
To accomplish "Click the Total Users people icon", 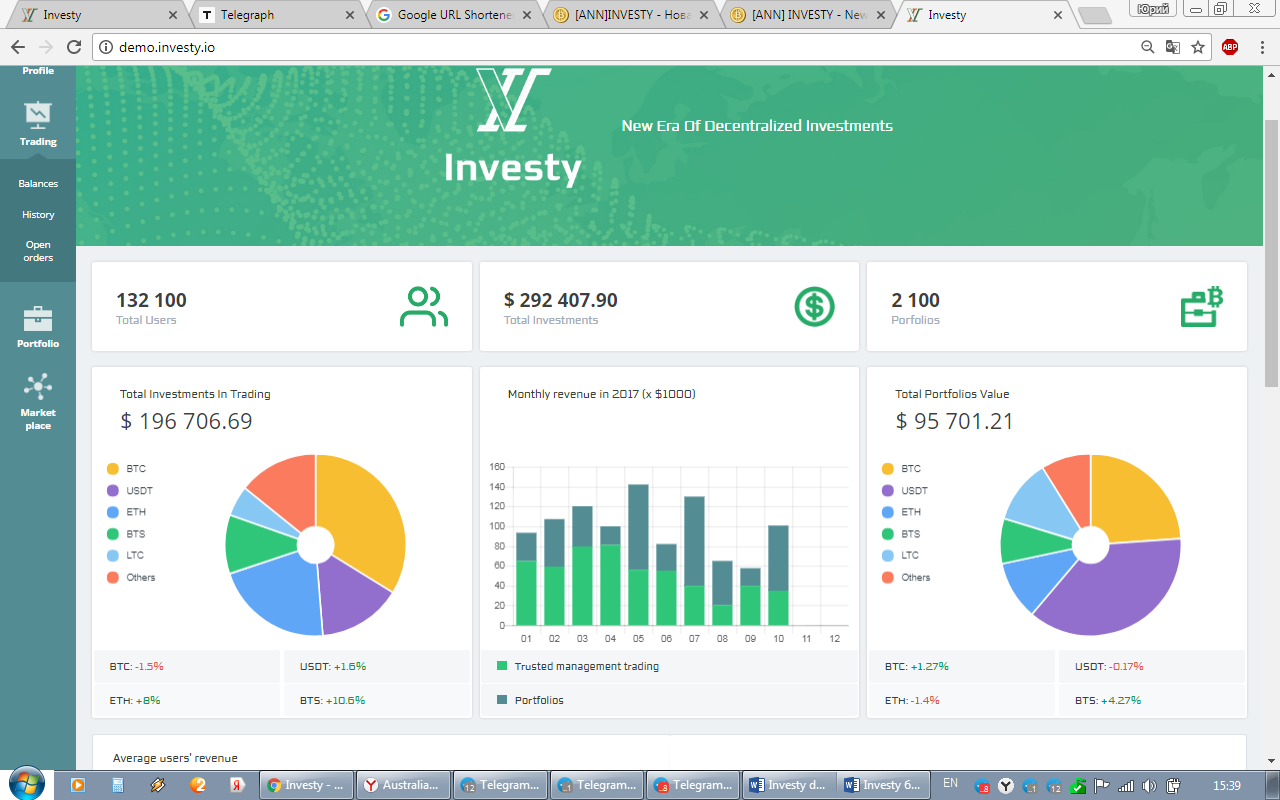I will [424, 307].
